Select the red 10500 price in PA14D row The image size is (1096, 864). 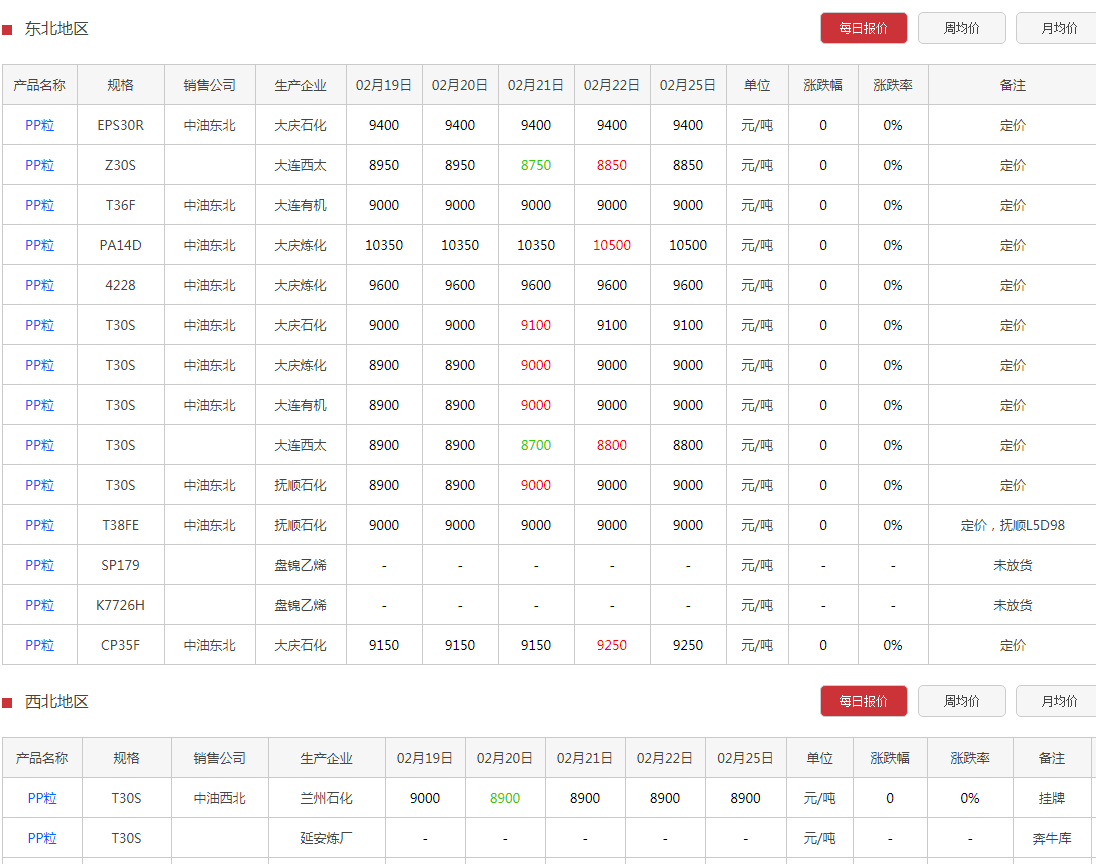click(x=612, y=245)
